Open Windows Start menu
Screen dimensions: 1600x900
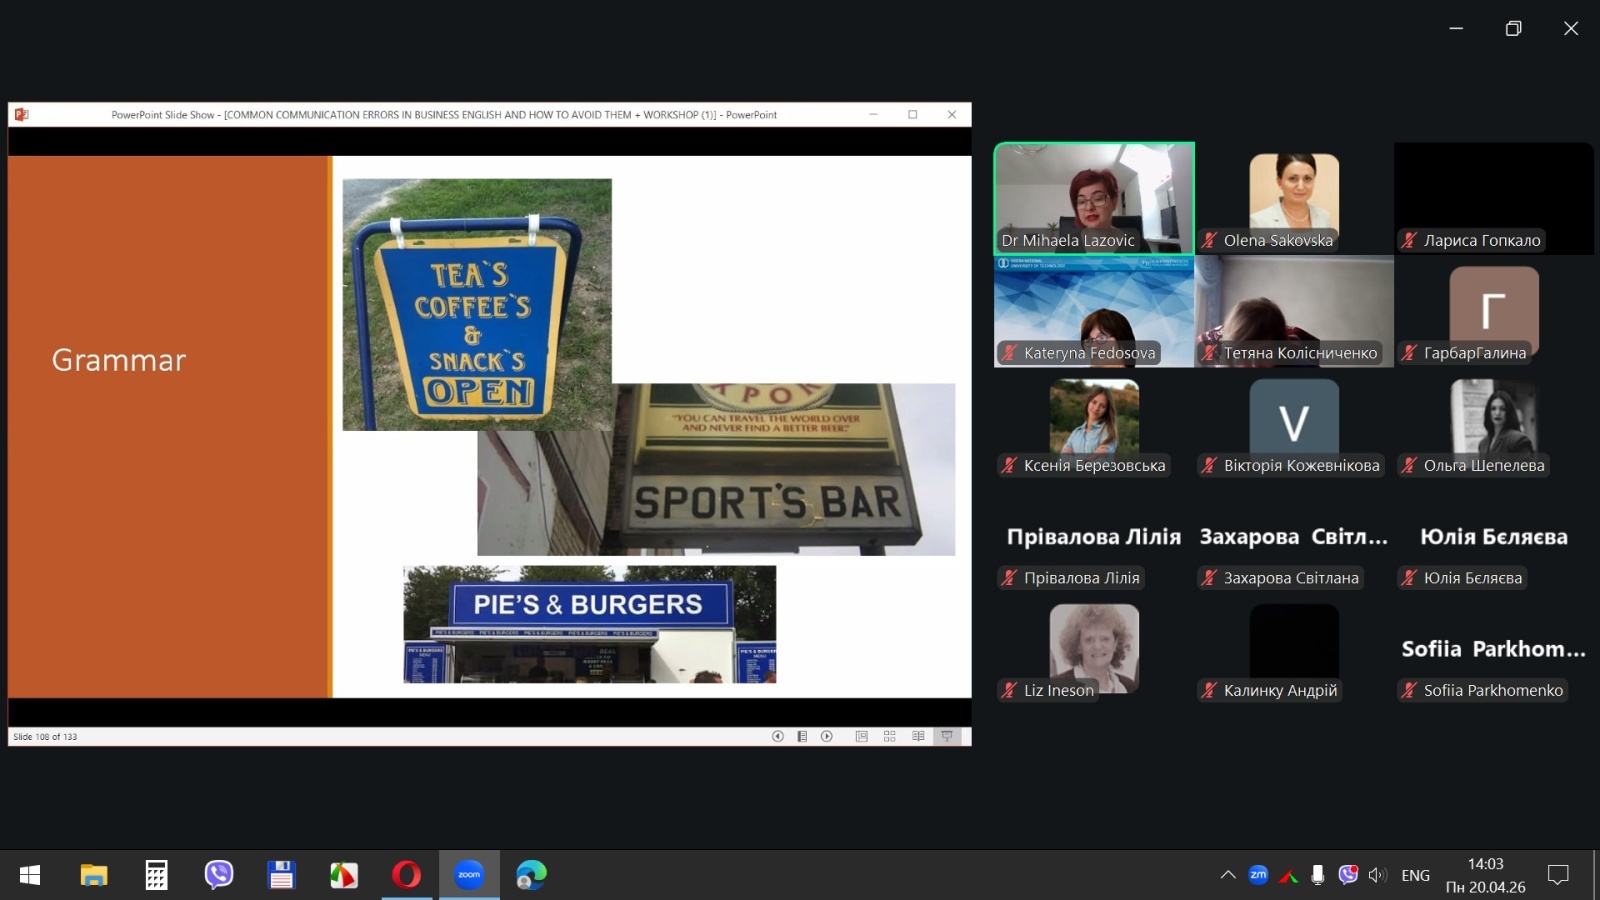coord(30,875)
